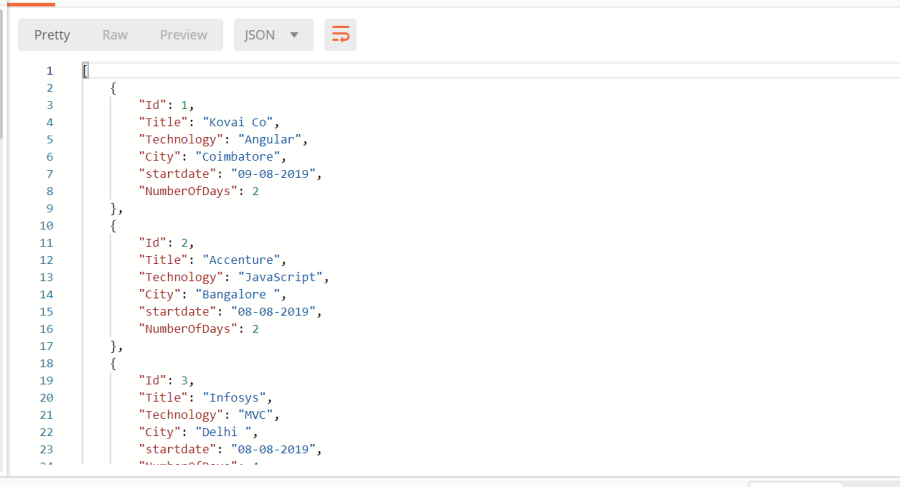Click the opening bracket on line 1
The height and width of the screenshot is (487, 900).
[85, 71]
